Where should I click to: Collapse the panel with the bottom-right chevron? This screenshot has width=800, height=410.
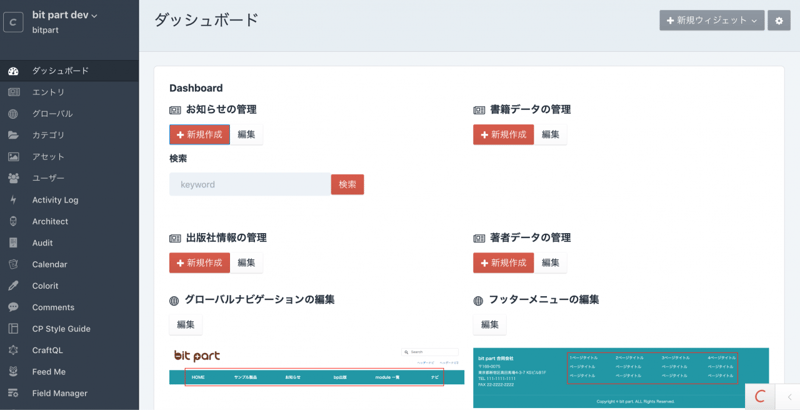coord(788,397)
